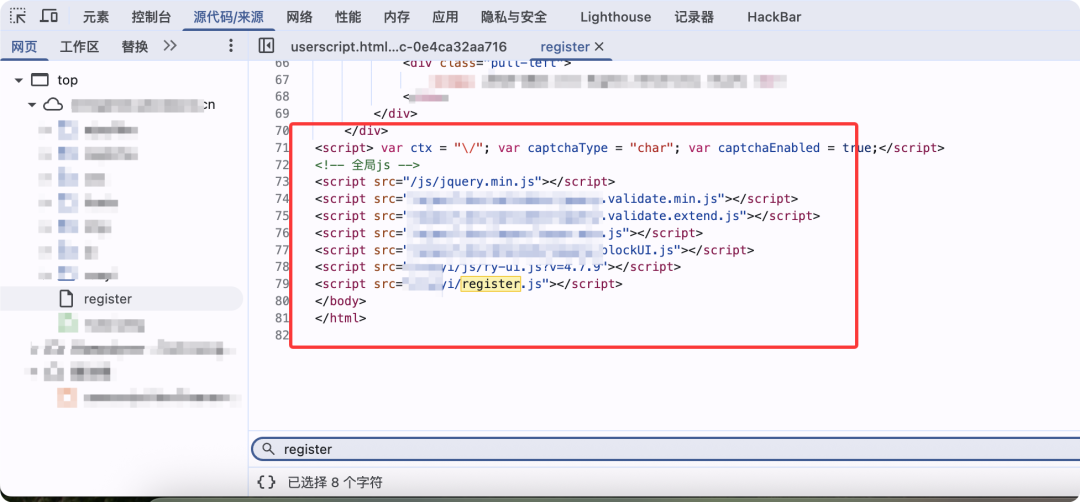Switch to the 工作区 navigator tab
This screenshot has width=1080, height=502.
point(79,47)
